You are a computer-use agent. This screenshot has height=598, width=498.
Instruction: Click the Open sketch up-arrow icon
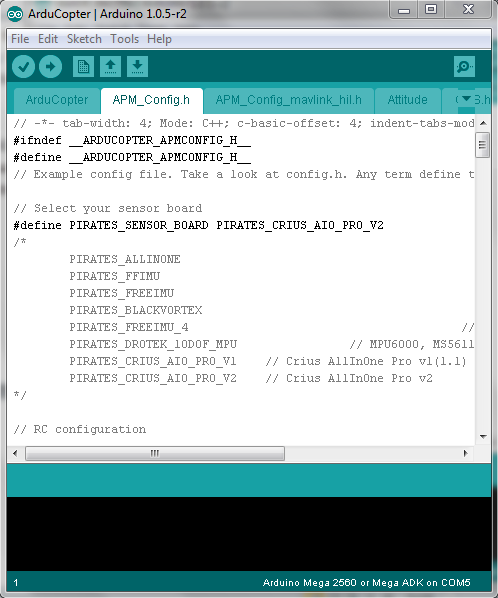(x=111, y=67)
